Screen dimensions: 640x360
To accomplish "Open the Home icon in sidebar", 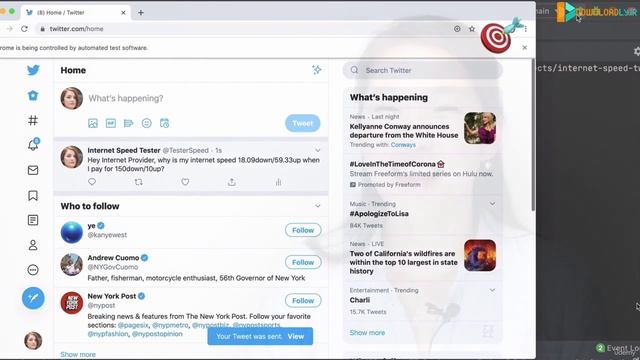I will [x=33, y=96].
